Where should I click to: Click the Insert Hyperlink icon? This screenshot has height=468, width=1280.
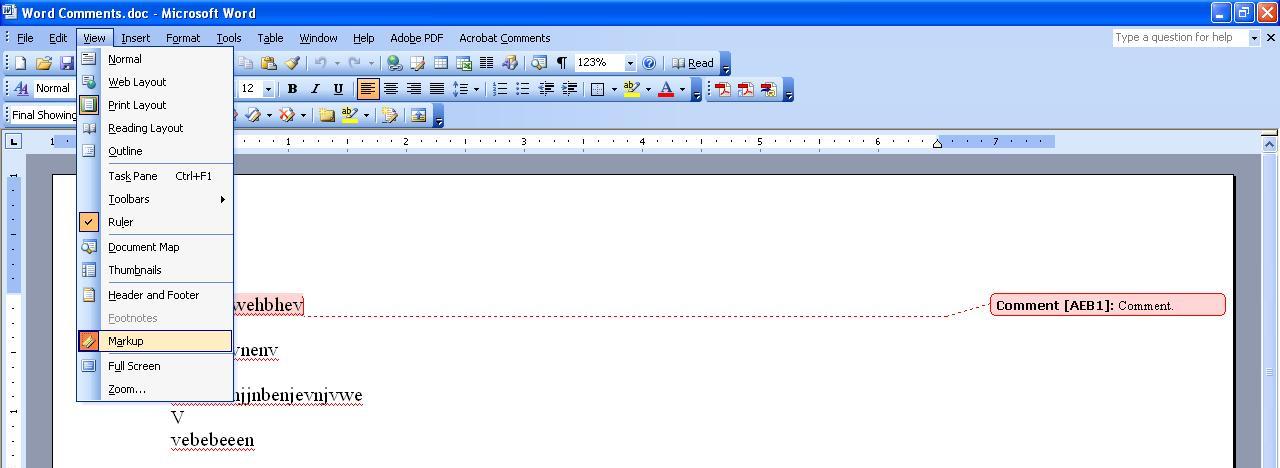pyautogui.click(x=394, y=63)
